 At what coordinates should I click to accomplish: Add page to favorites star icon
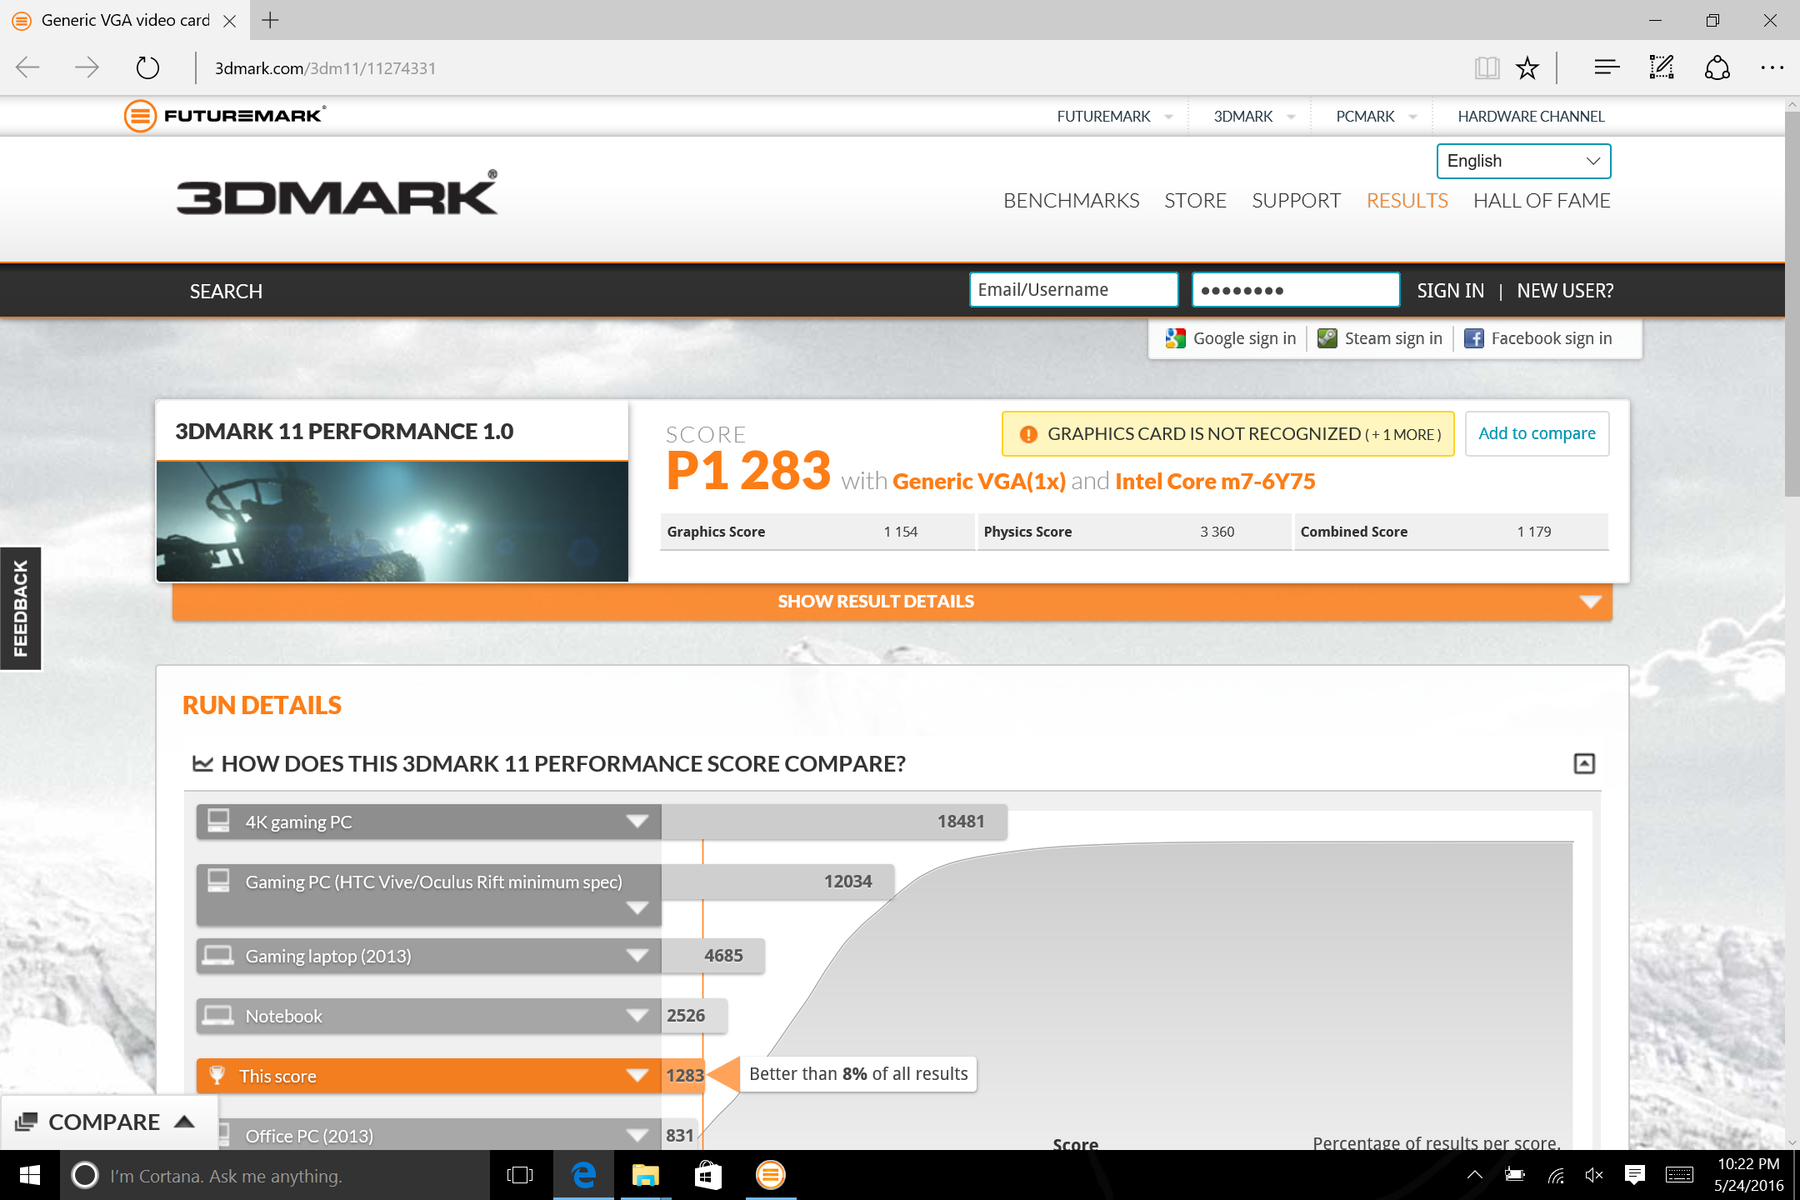pos(1527,68)
